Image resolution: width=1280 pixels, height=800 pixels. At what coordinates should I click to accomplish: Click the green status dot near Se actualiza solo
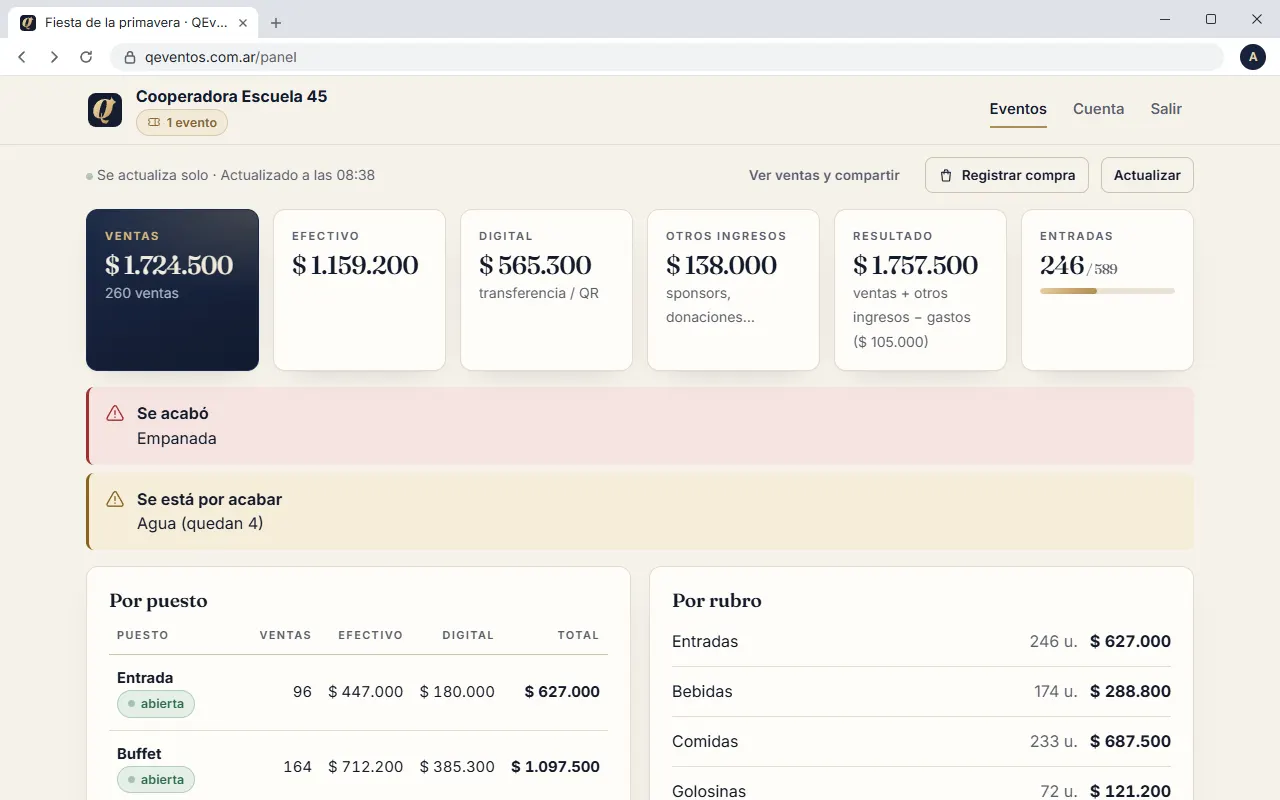click(90, 176)
